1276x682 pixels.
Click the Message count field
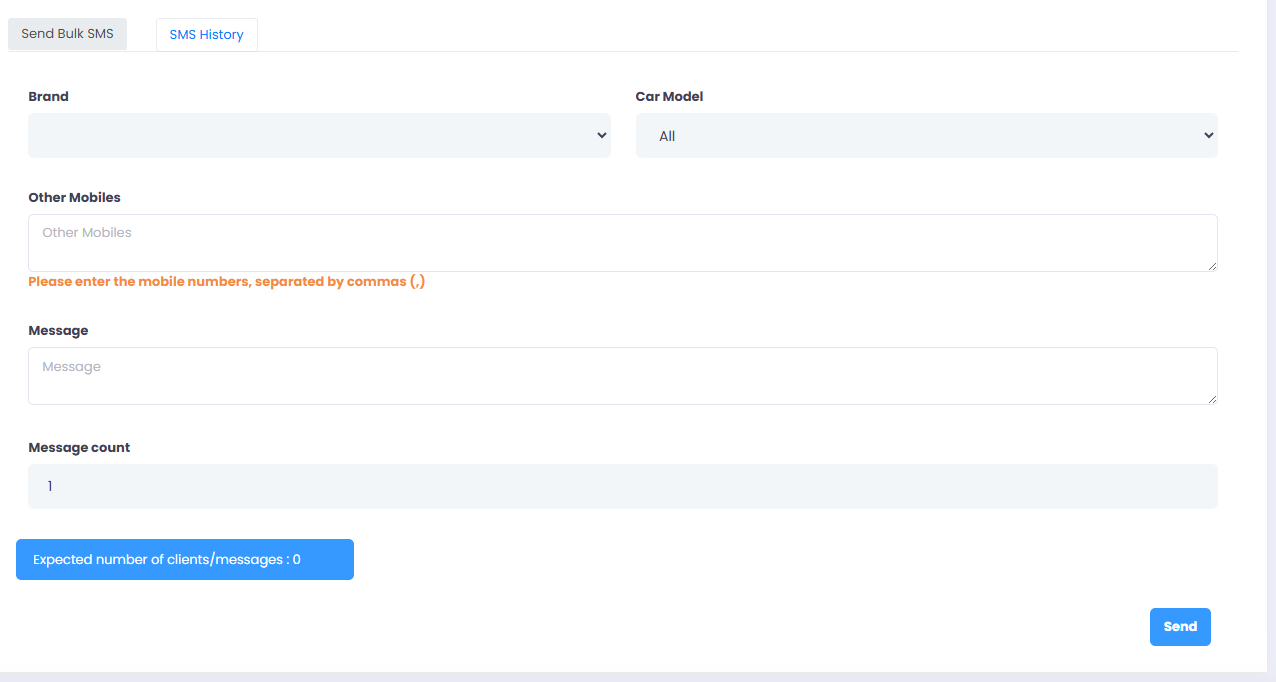pos(622,486)
